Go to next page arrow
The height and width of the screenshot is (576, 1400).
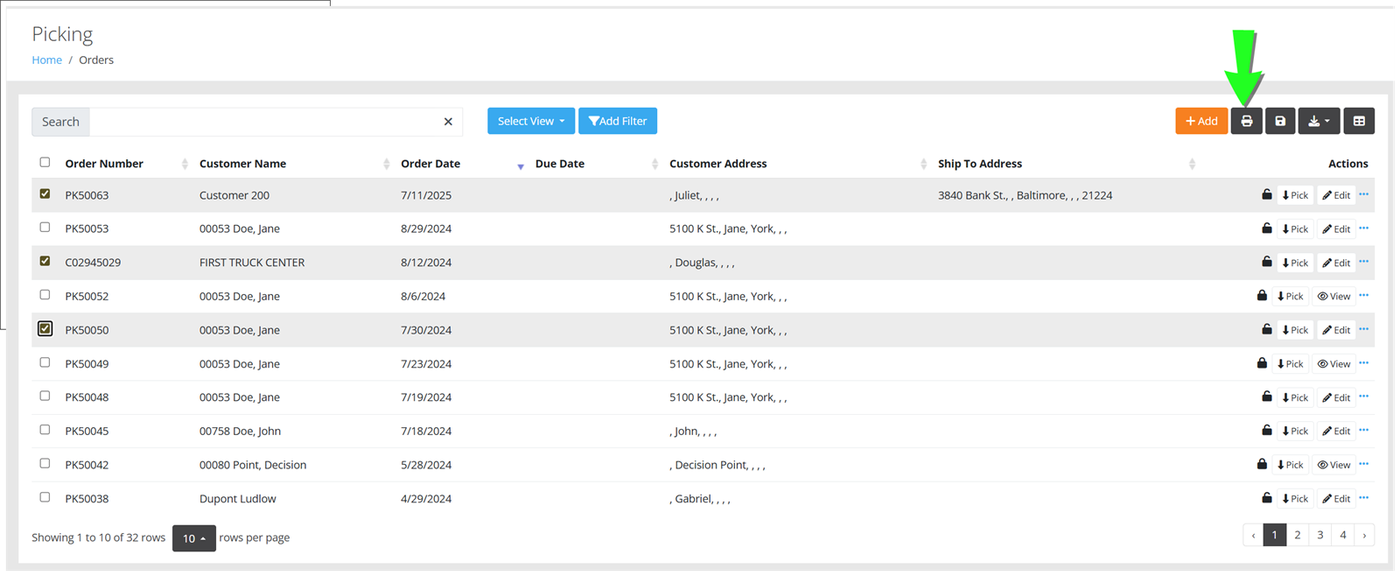(x=1365, y=535)
